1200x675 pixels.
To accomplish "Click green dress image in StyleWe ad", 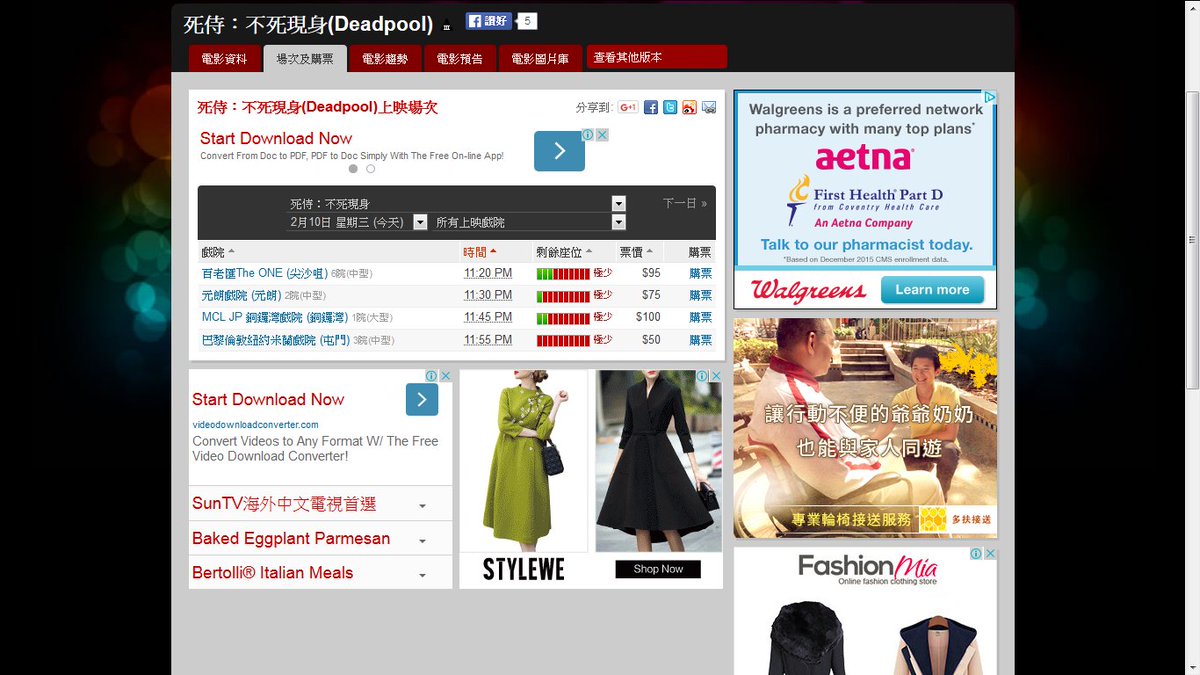I will pyautogui.click(x=524, y=461).
